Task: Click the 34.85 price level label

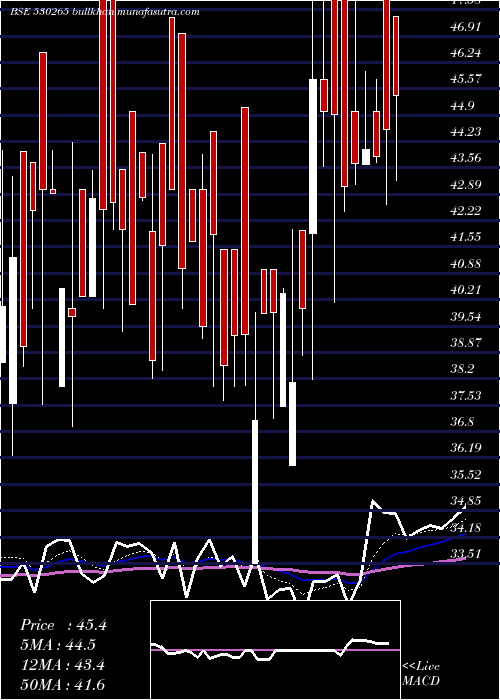Action: coord(466,500)
